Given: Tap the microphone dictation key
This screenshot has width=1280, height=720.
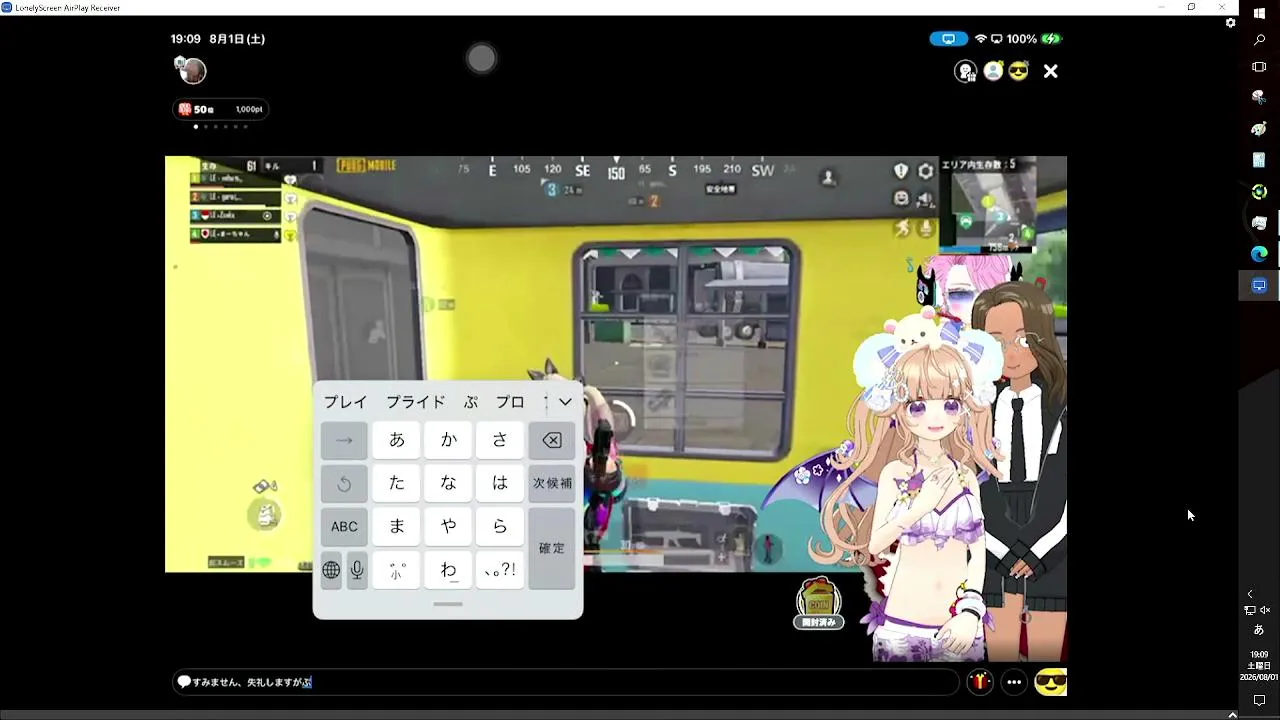Looking at the screenshot, I should 357,570.
